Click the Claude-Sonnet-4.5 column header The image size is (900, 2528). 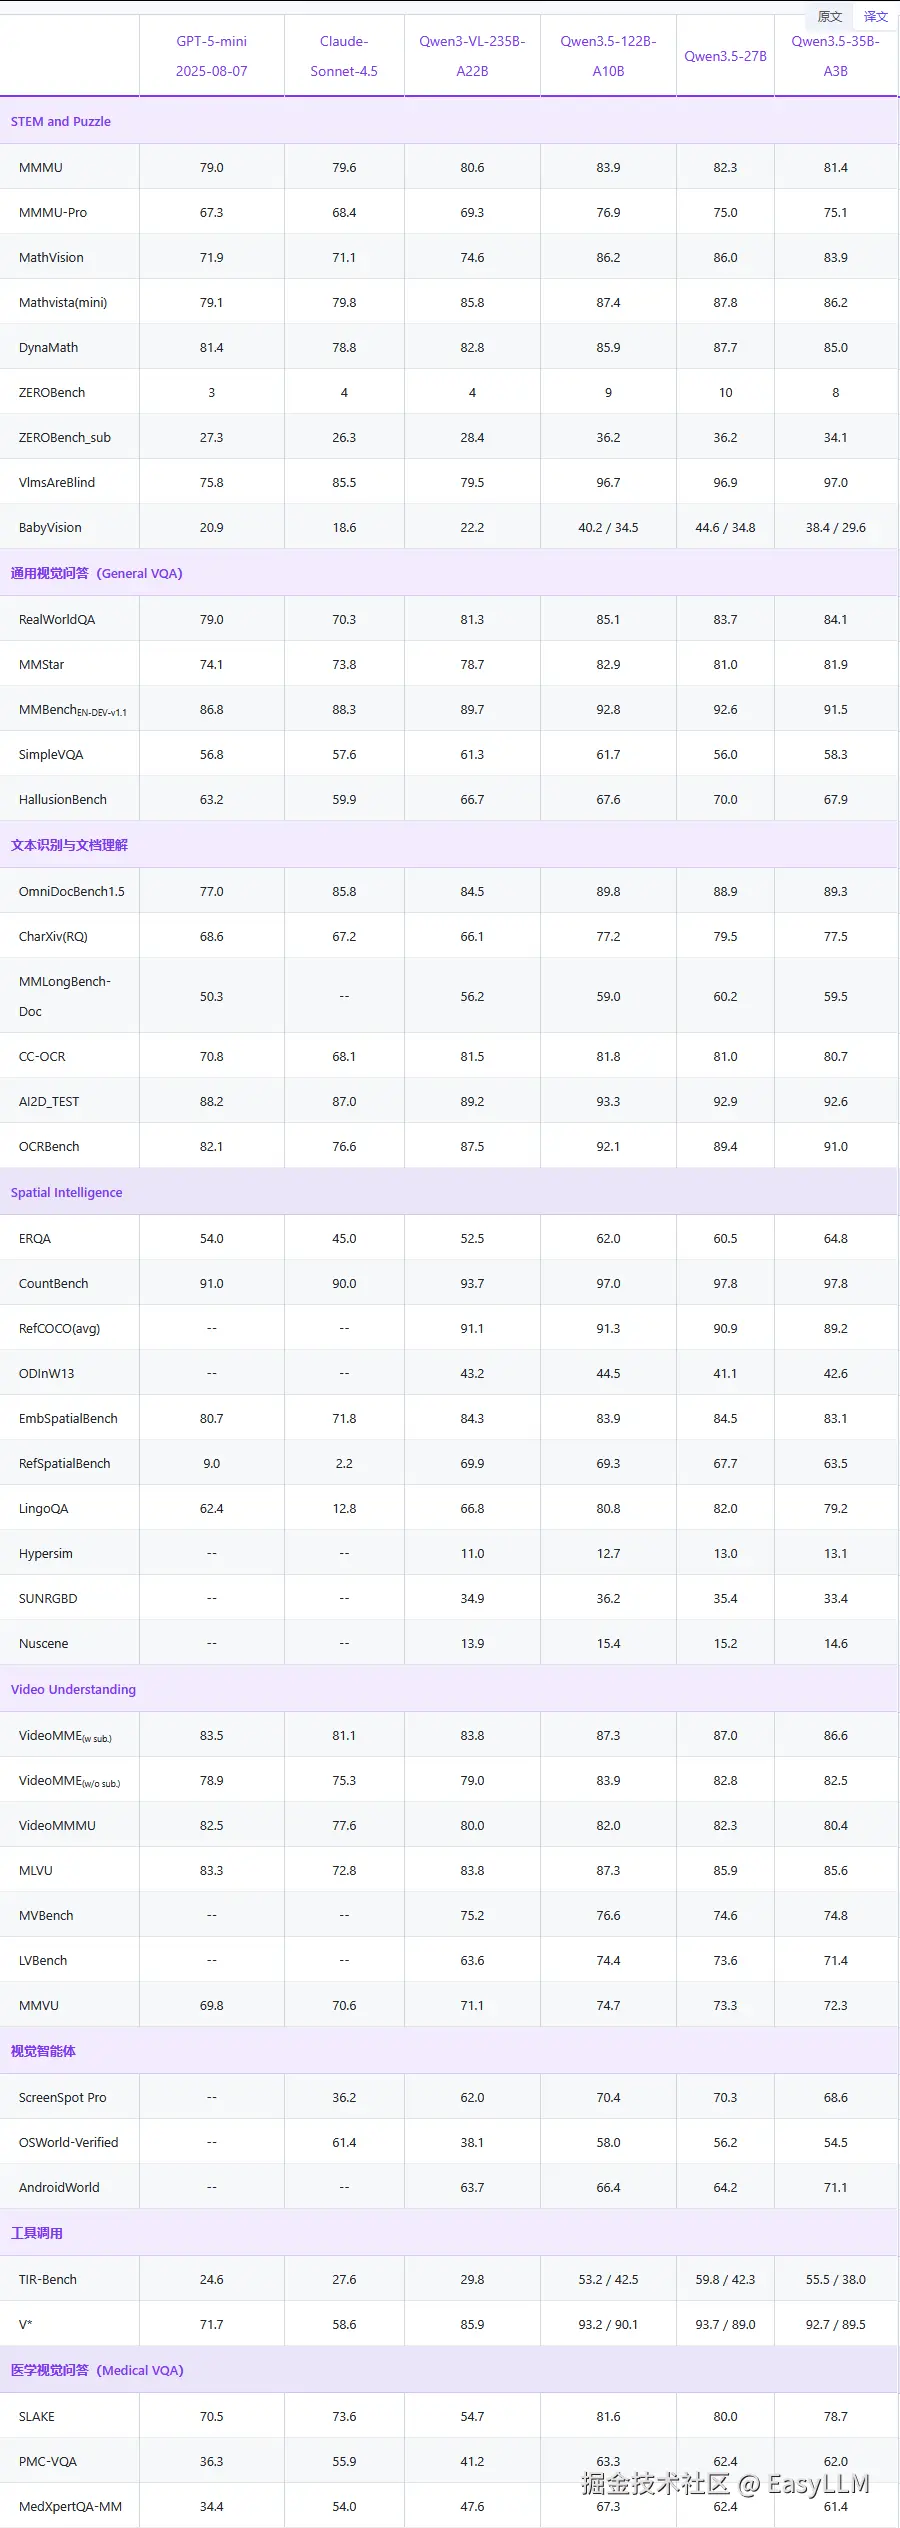(344, 56)
